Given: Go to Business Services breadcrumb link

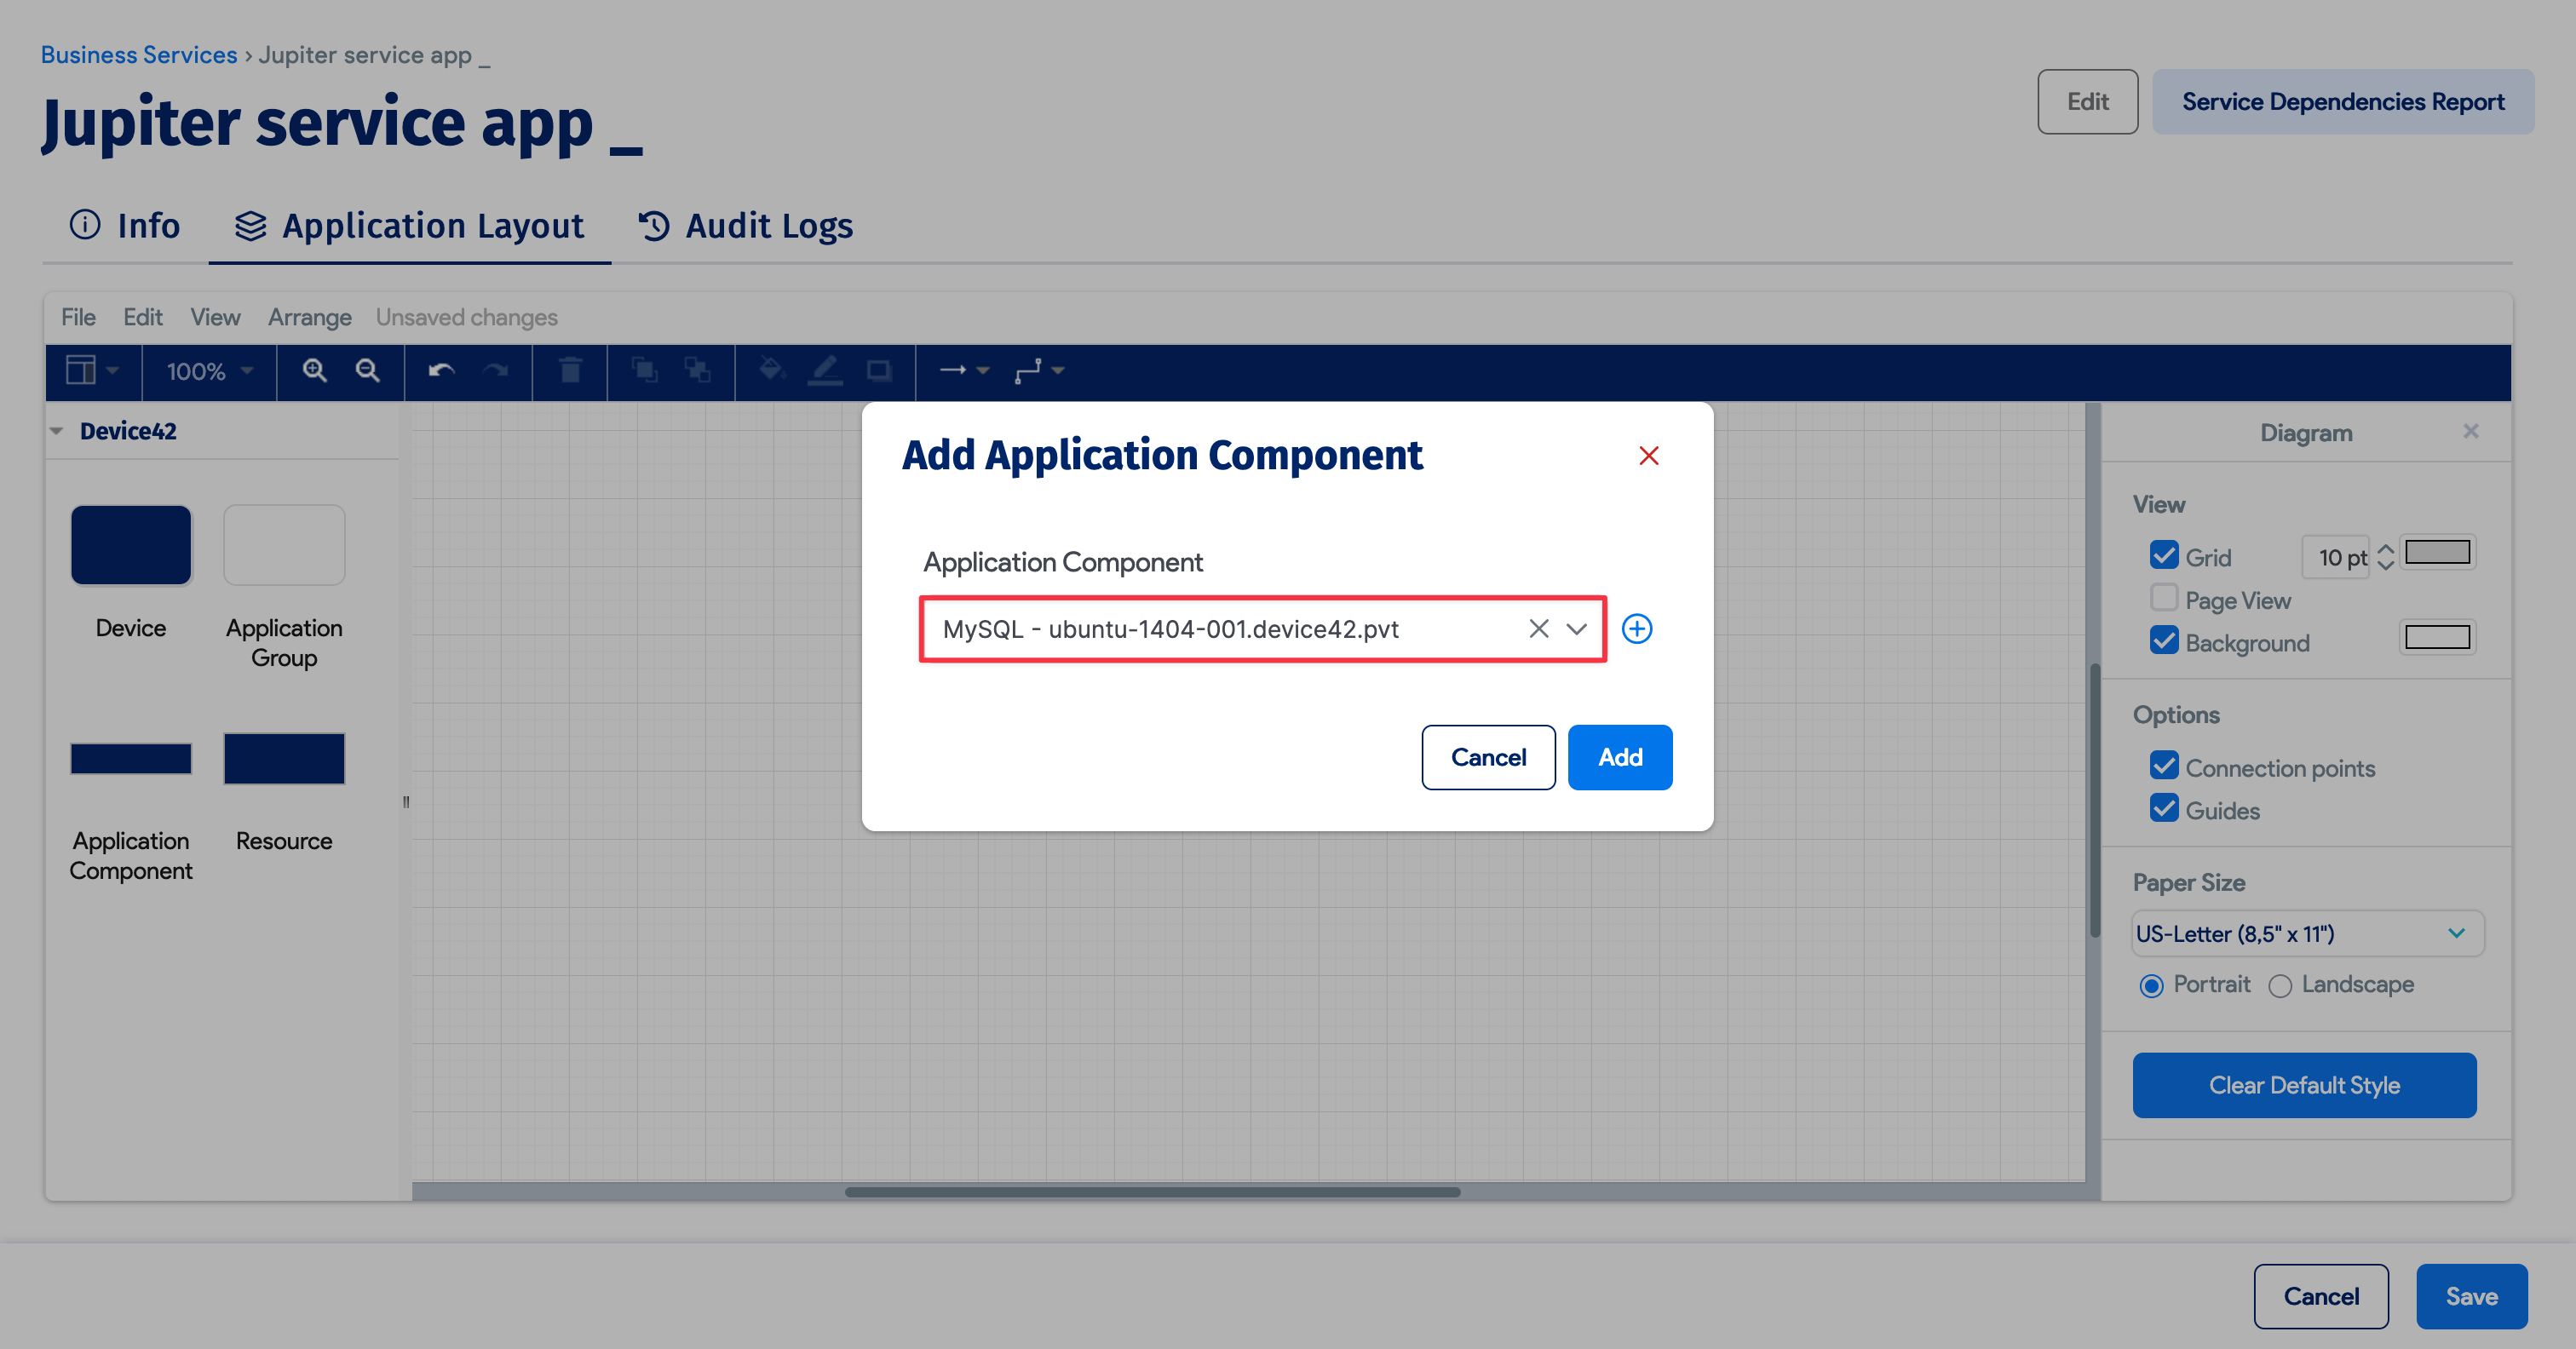Looking at the screenshot, I should [139, 54].
